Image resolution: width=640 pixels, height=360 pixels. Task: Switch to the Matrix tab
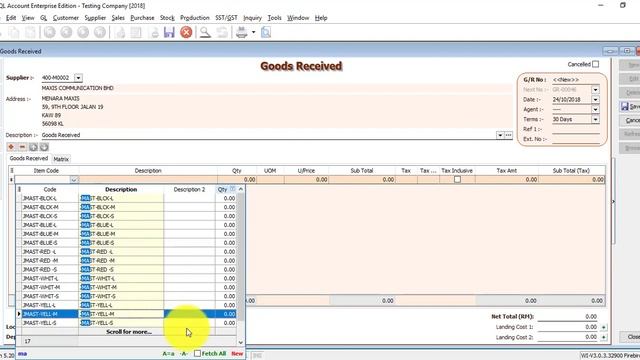click(x=61, y=159)
